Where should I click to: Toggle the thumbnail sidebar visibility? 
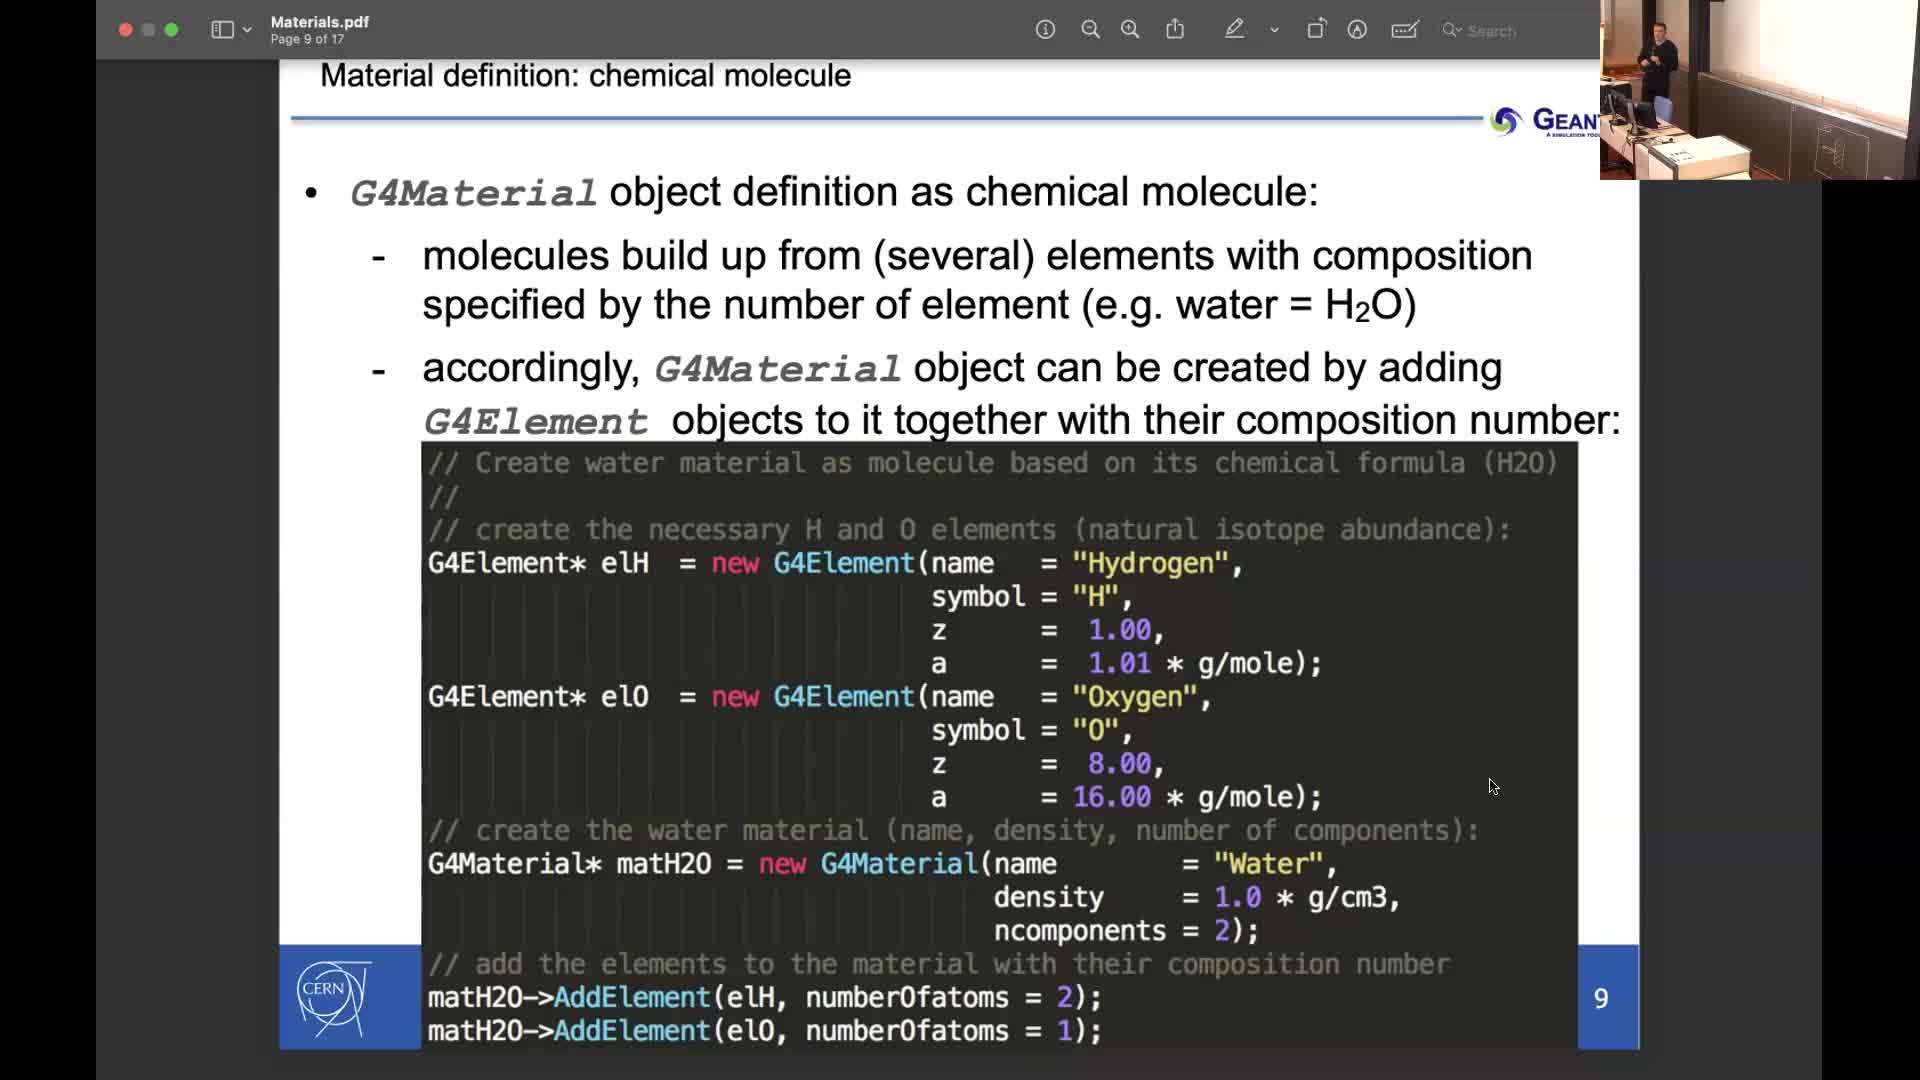click(x=222, y=30)
